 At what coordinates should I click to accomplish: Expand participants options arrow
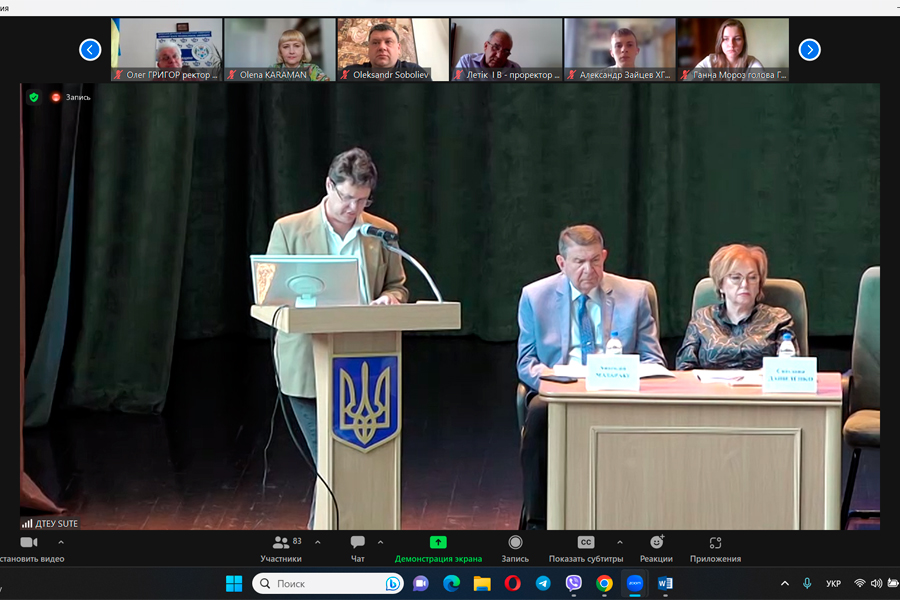click(317, 542)
